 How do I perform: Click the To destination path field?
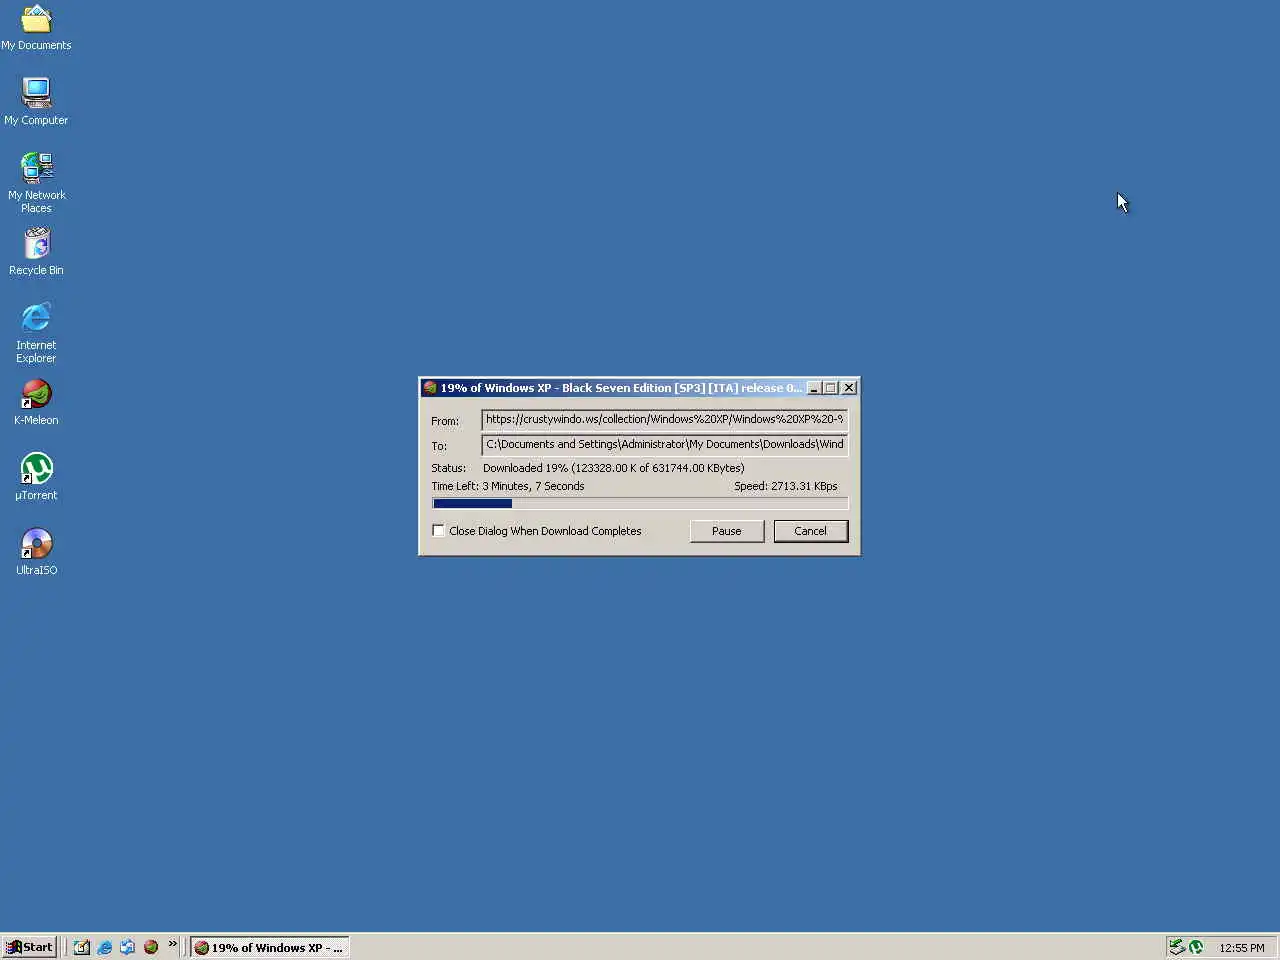pyautogui.click(x=665, y=445)
